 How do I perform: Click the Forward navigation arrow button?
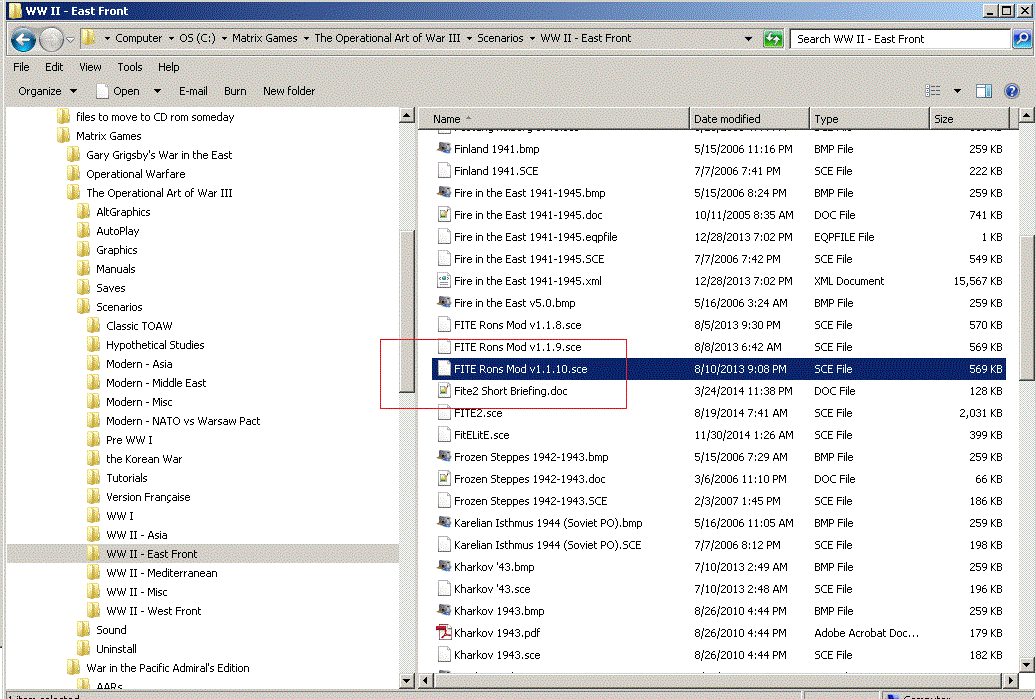51,40
